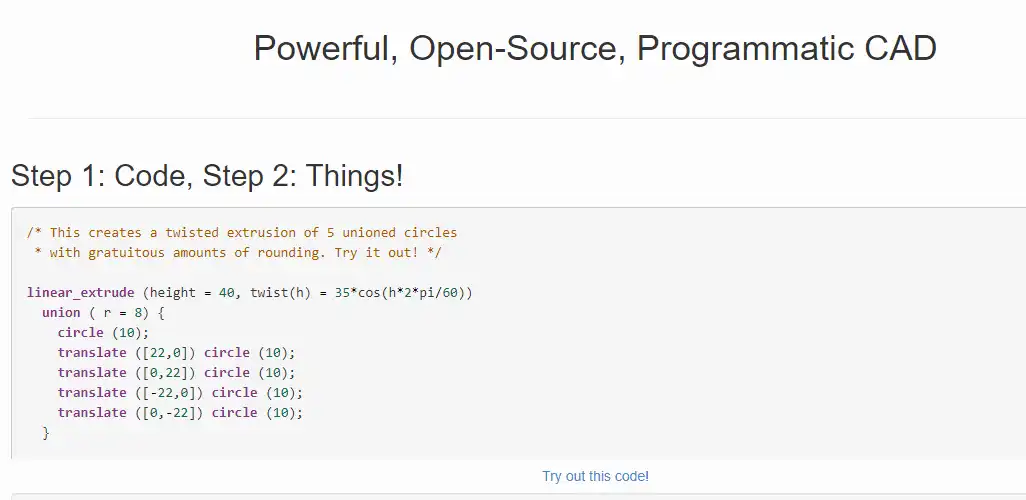Click the translate ([0,-22]) code line
The height and width of the screenshot is (500, 1026).
(181, 412)
